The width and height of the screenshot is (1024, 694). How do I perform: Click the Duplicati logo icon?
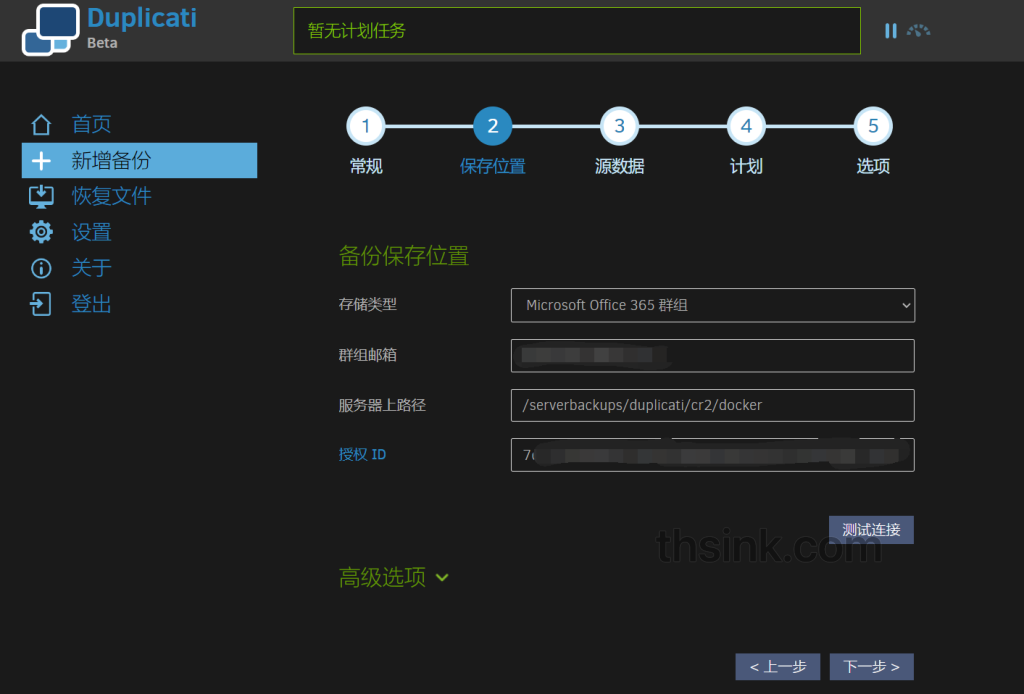point(49,30)
